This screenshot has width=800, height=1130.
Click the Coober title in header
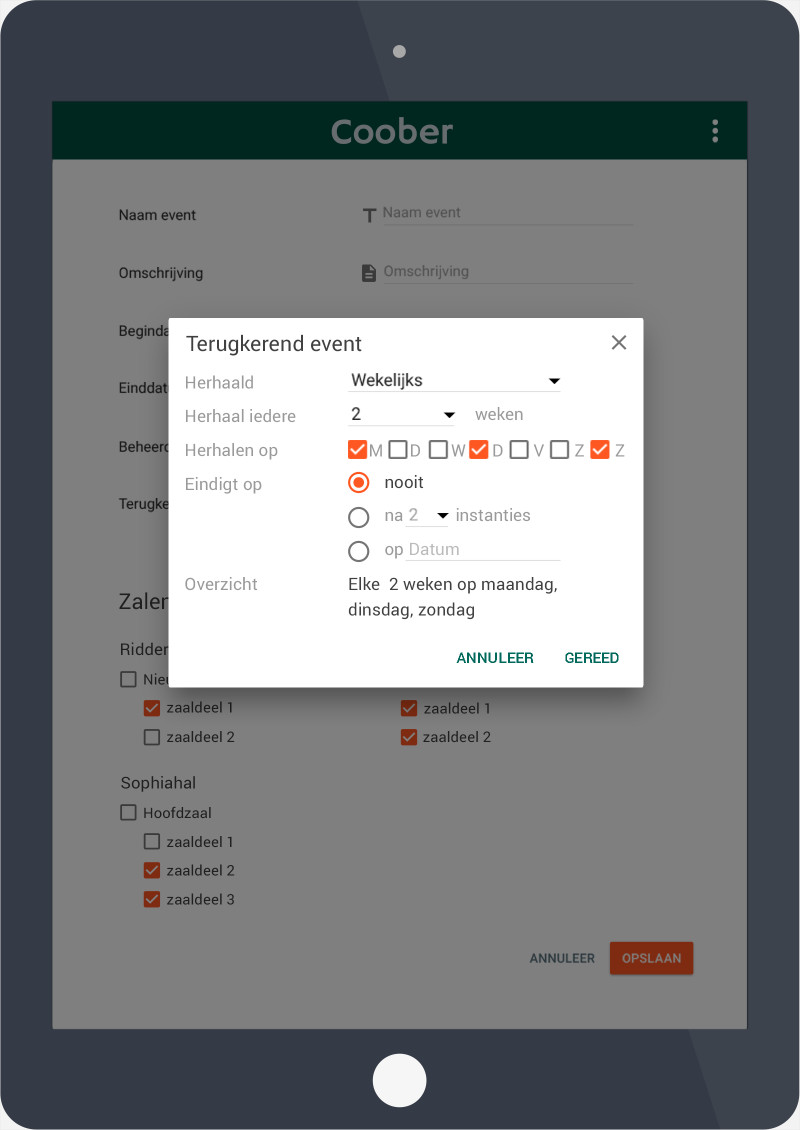tap(392, 131)
